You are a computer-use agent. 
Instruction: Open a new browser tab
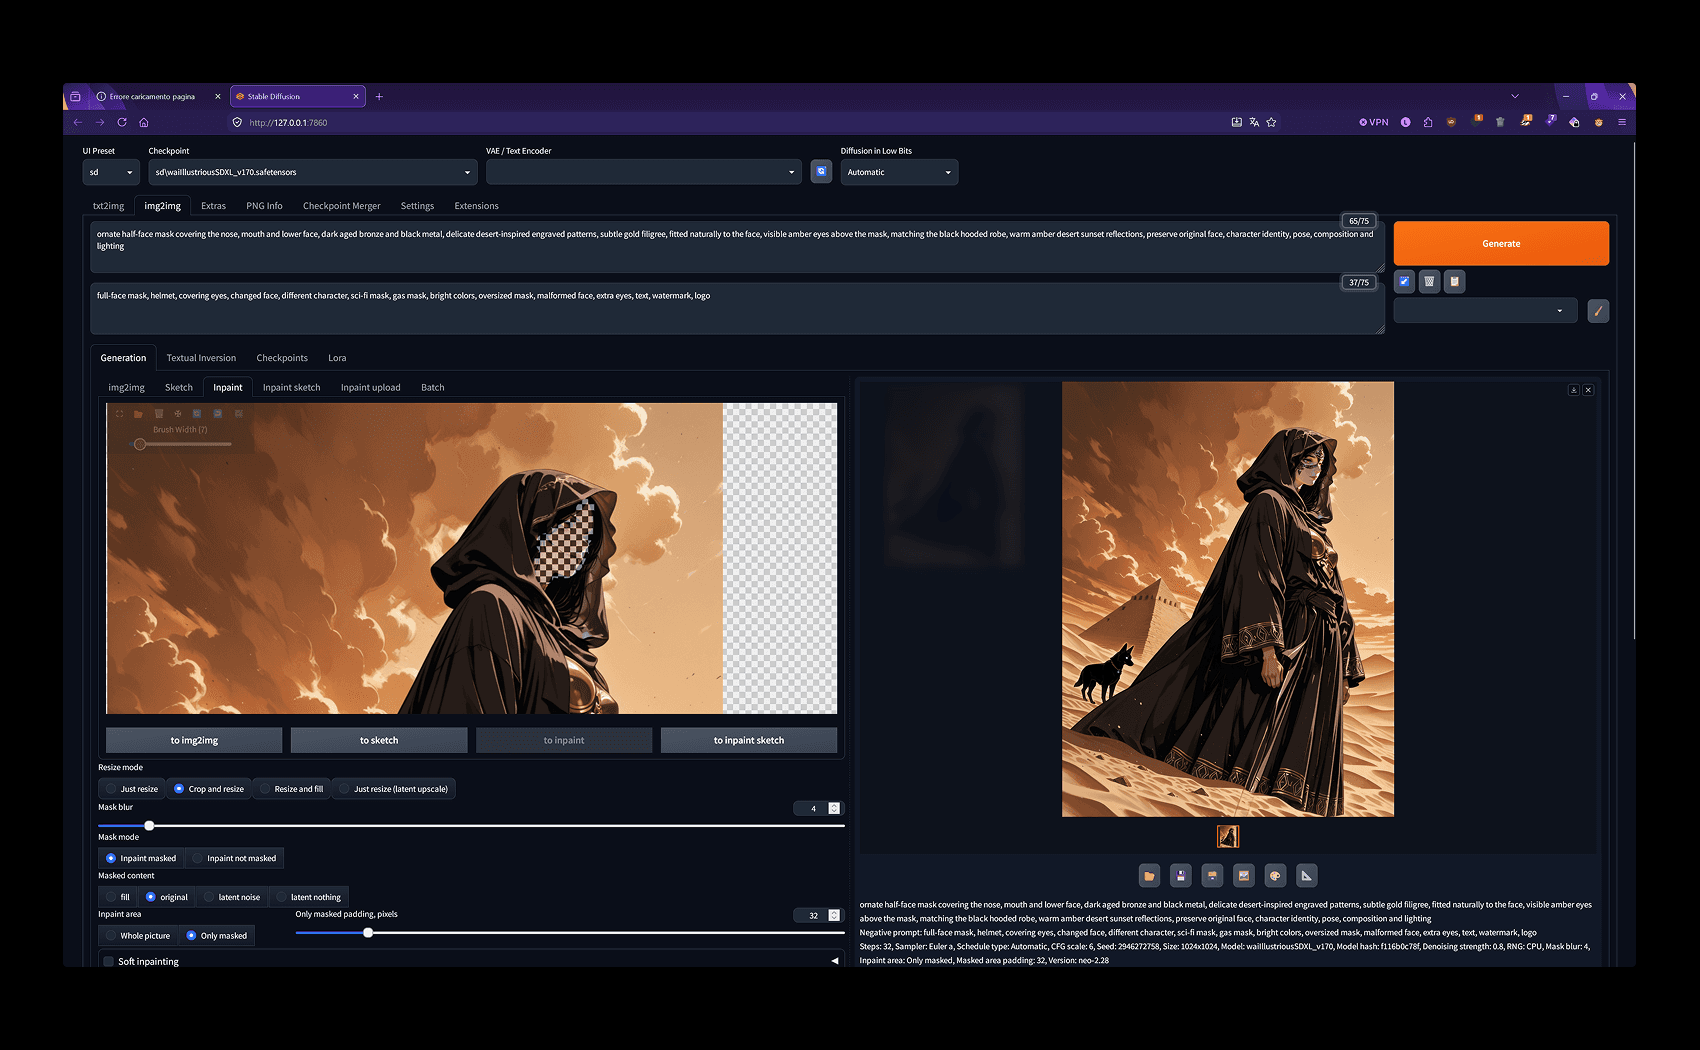pos(379,97)
